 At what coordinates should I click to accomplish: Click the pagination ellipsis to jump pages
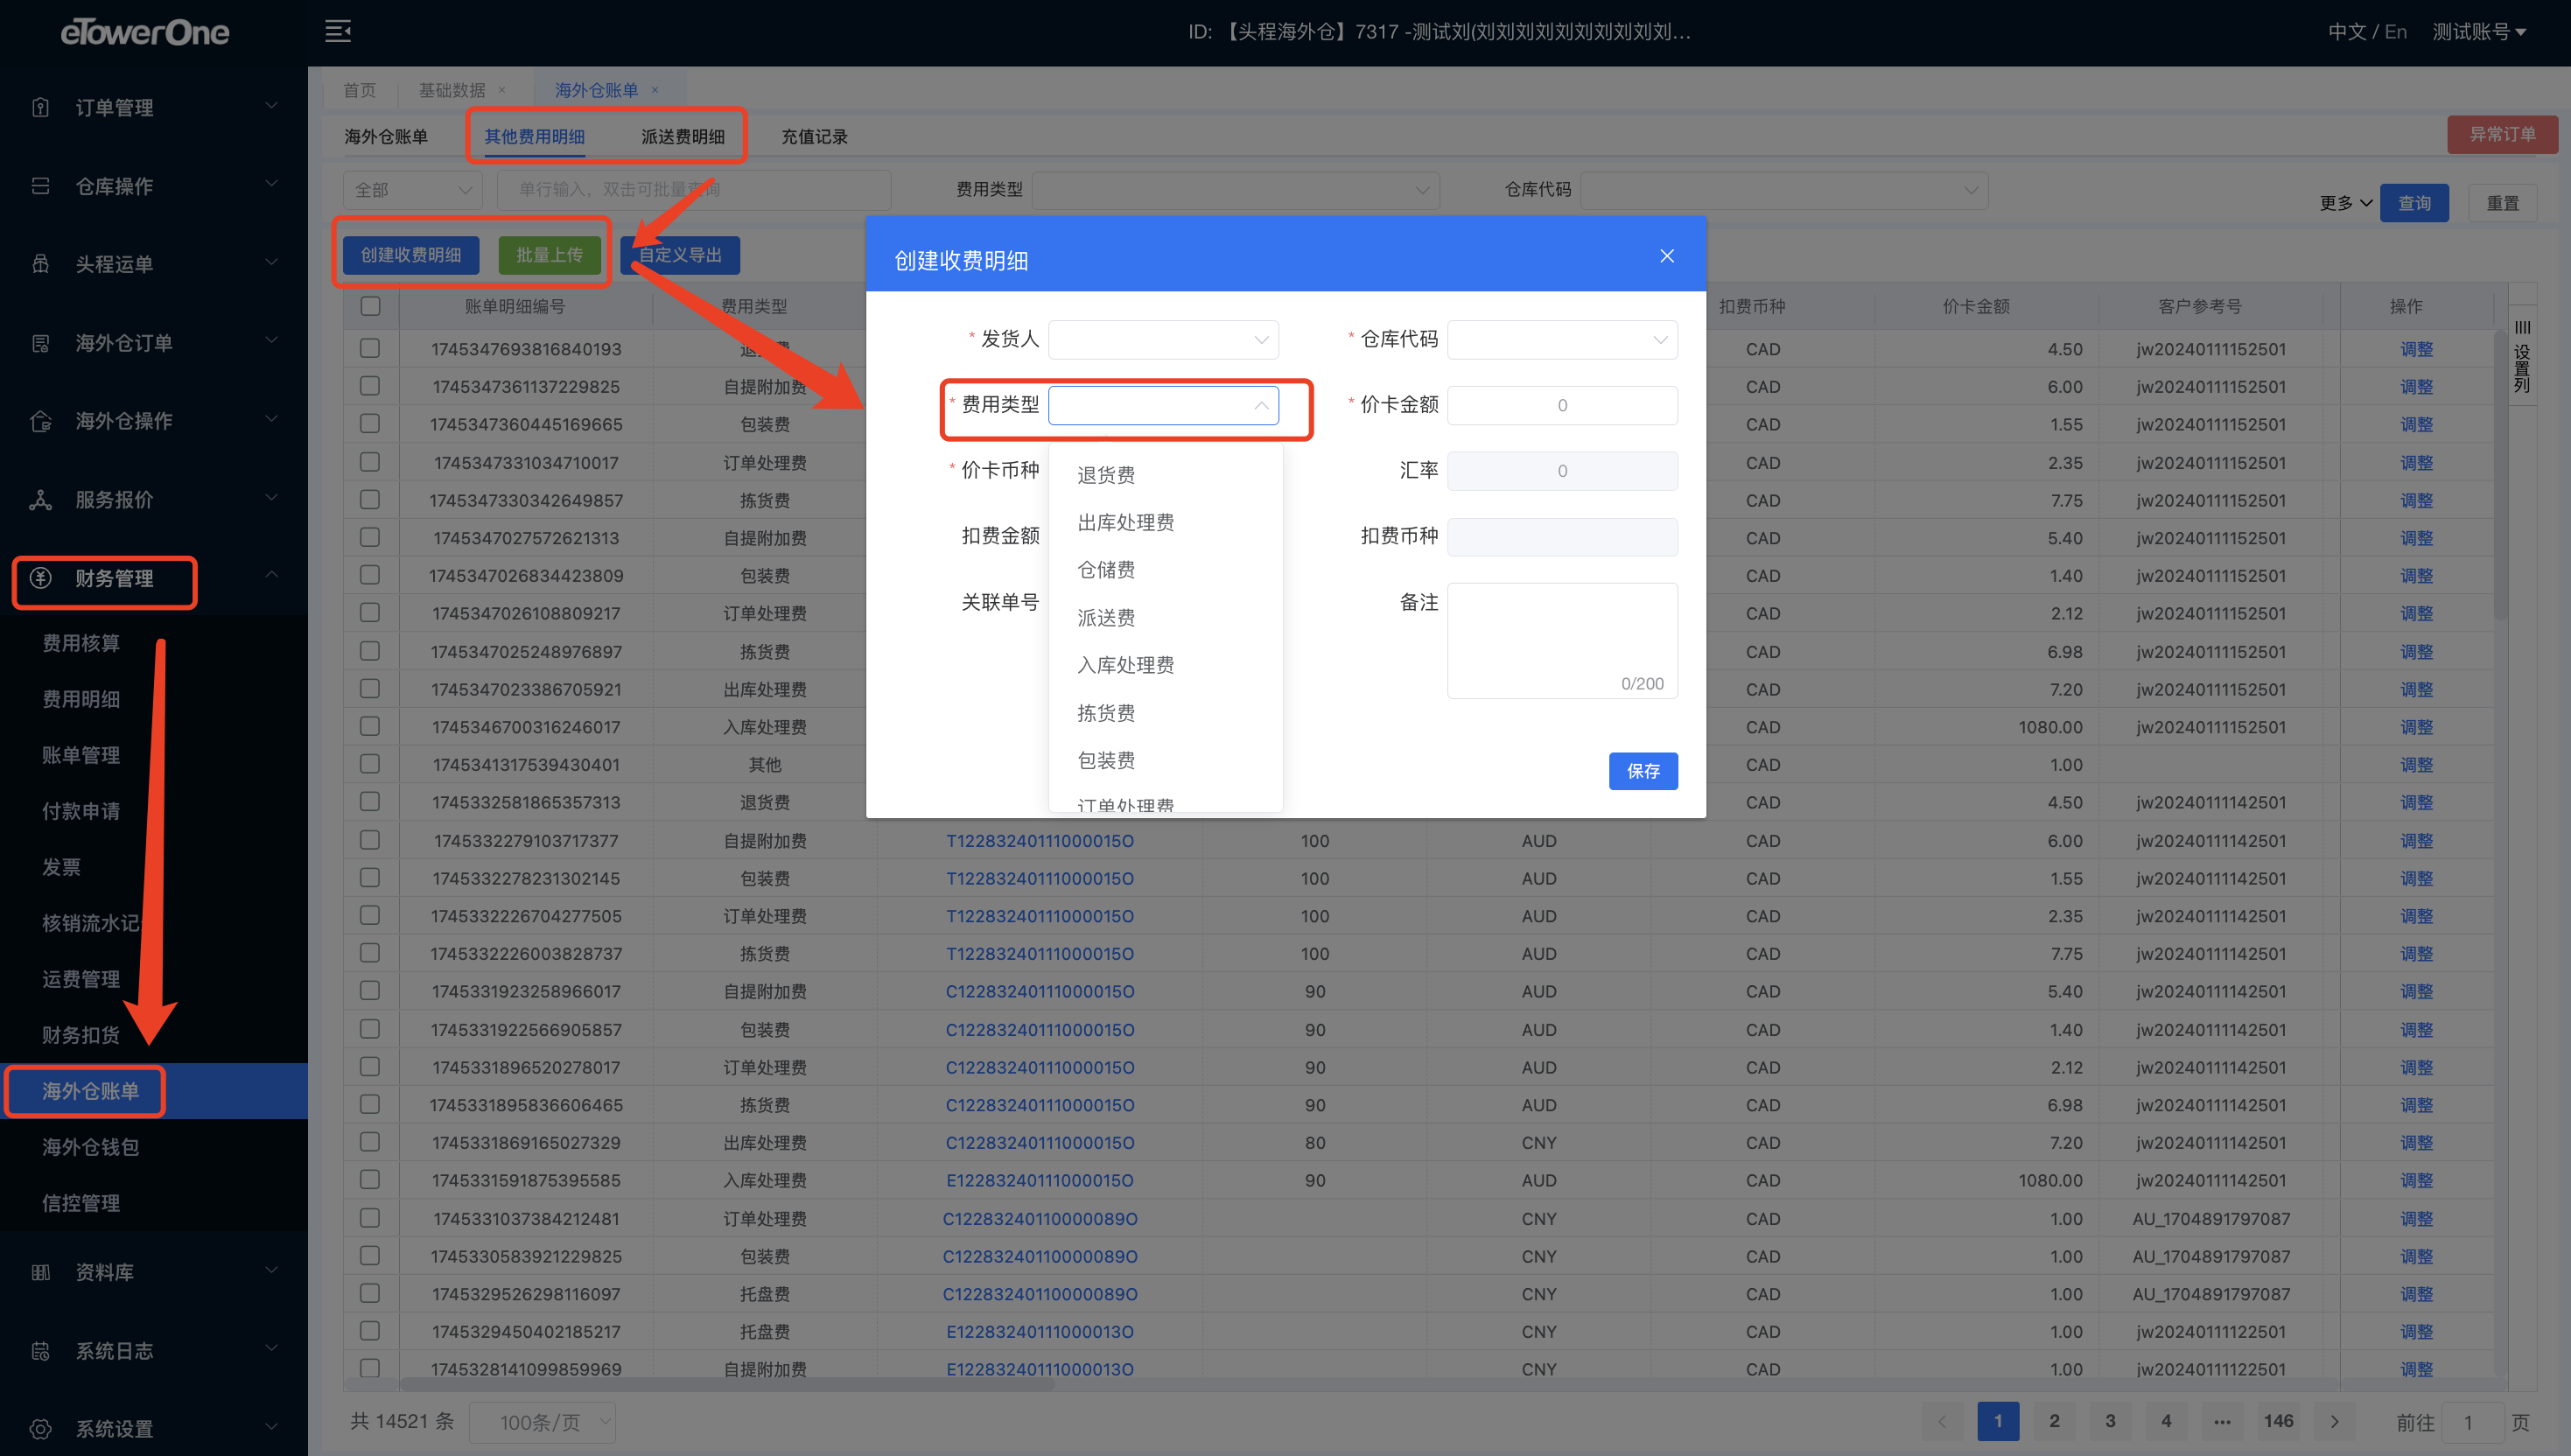point(2222,1421)
